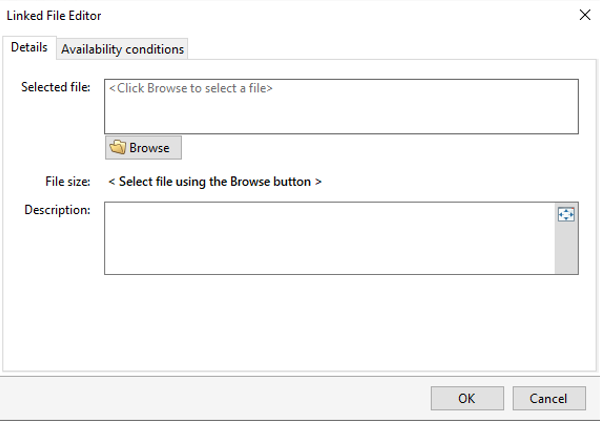Click the folder icon on Browse button
Screen dimensions: 600x421
117,147
